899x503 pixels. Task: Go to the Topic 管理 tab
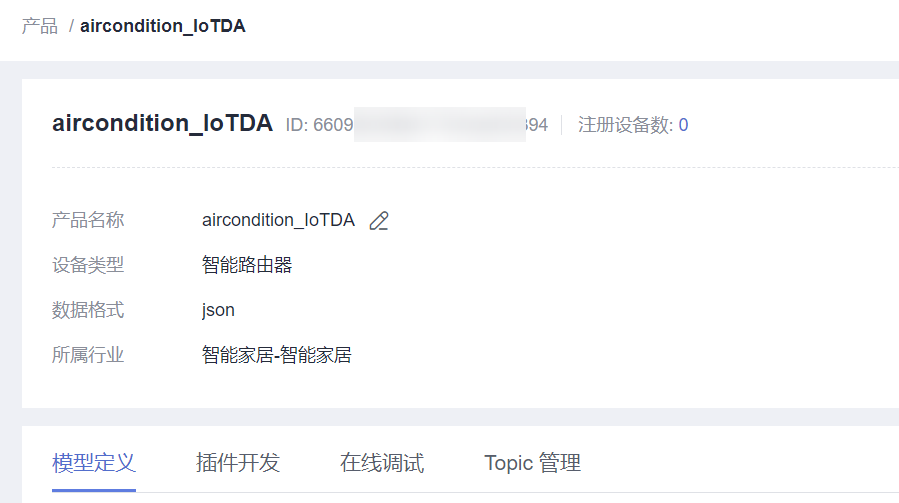(x=532, y=463)
